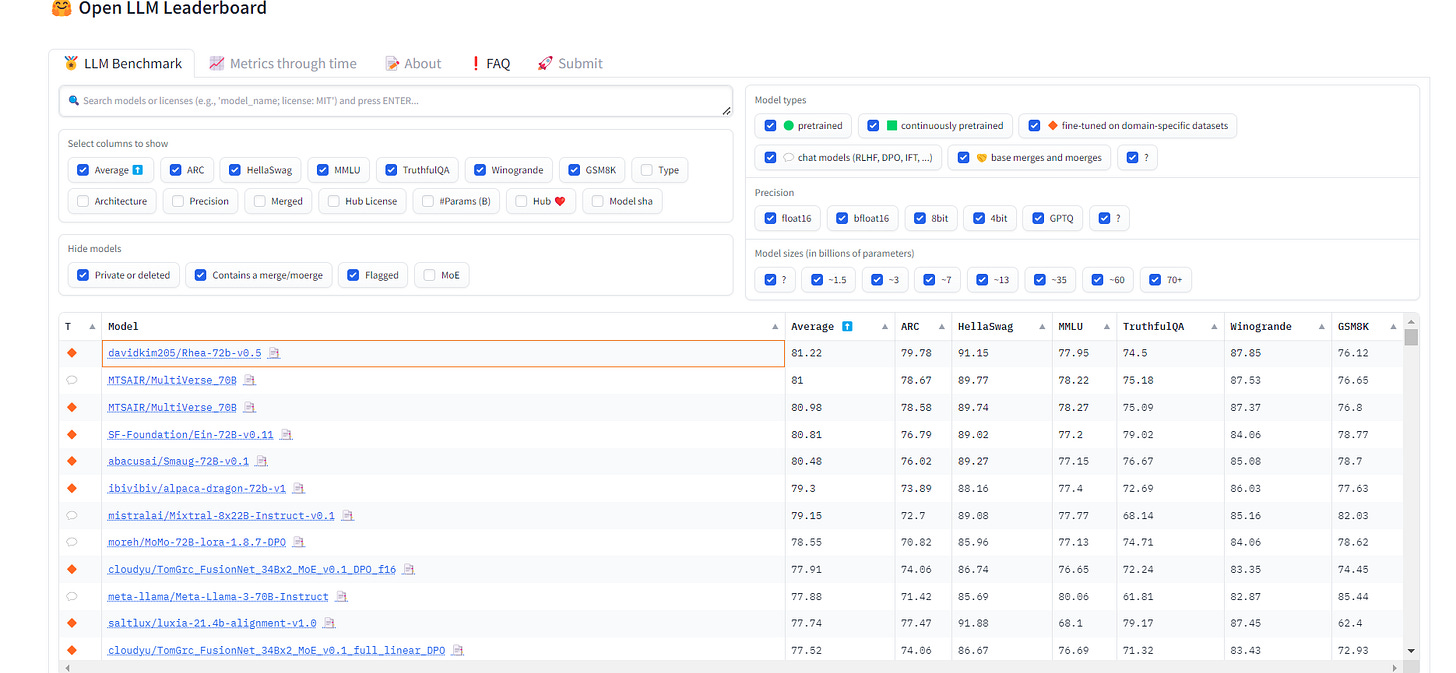
Task: Toggle the MoE hide-models checkbox
Action: point(430,275)
